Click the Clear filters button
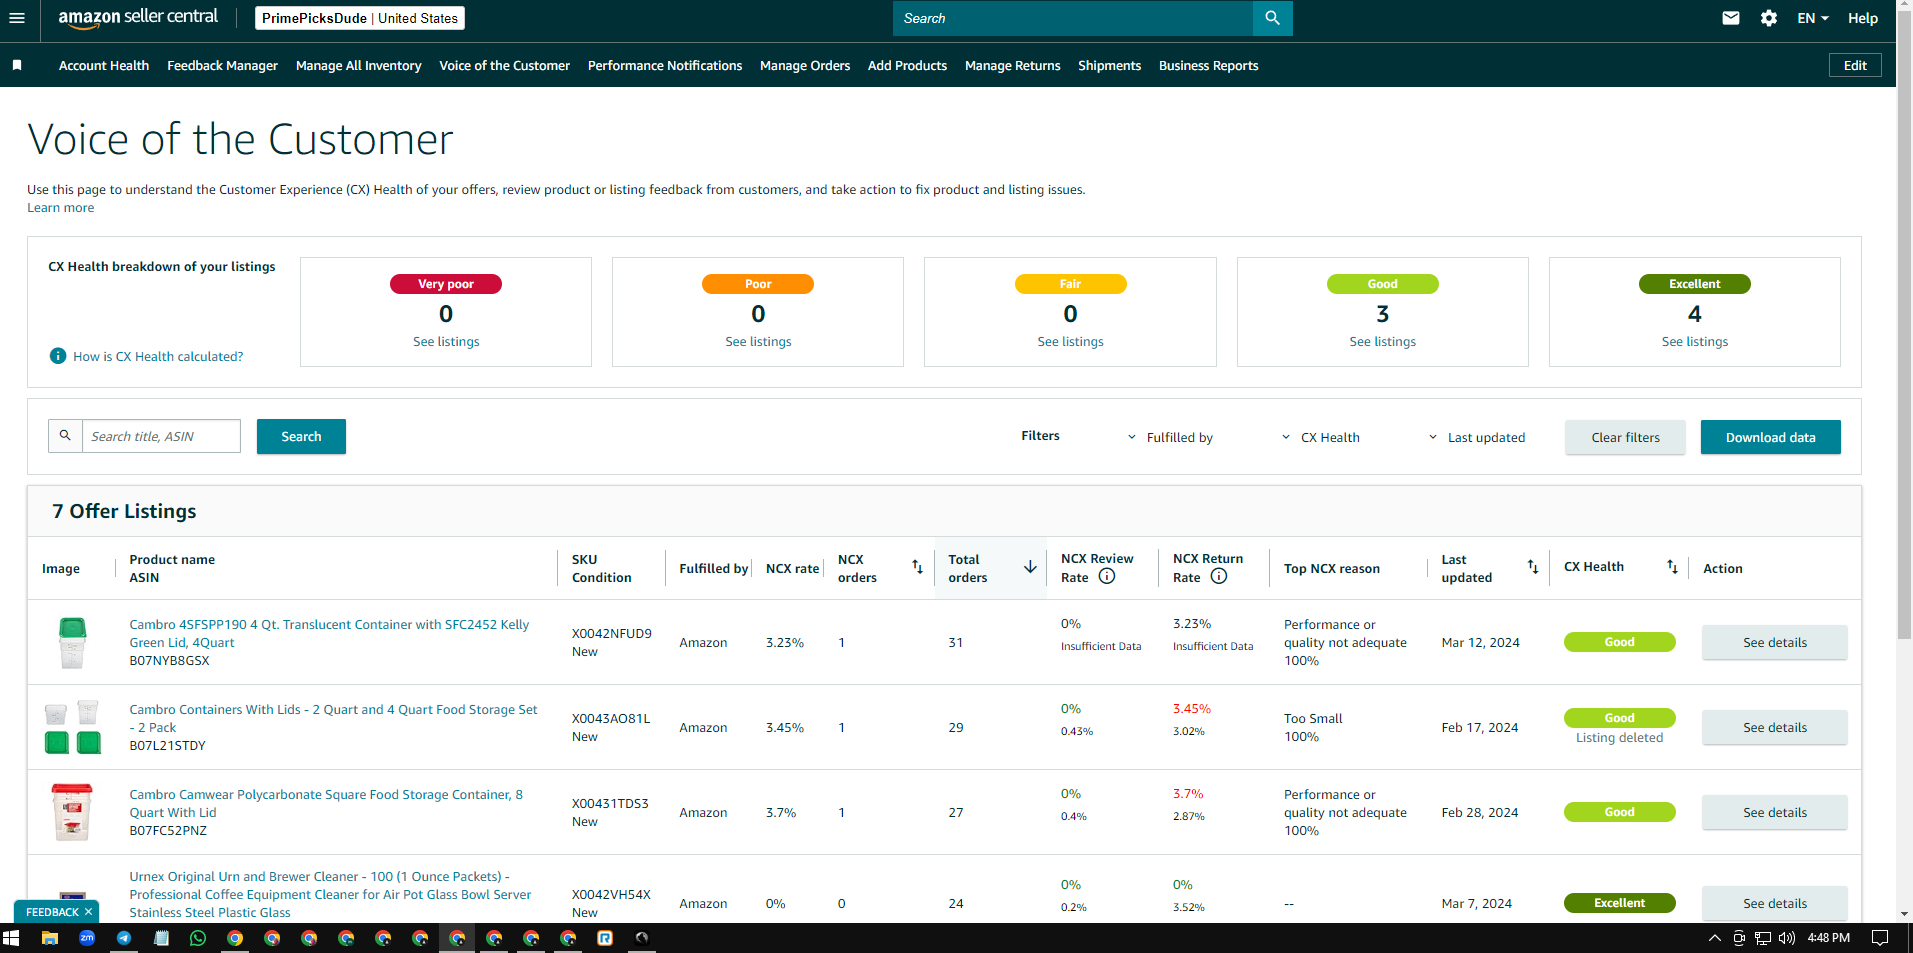The width and height of the screenshot is (1913, 953). (1625, 437)
